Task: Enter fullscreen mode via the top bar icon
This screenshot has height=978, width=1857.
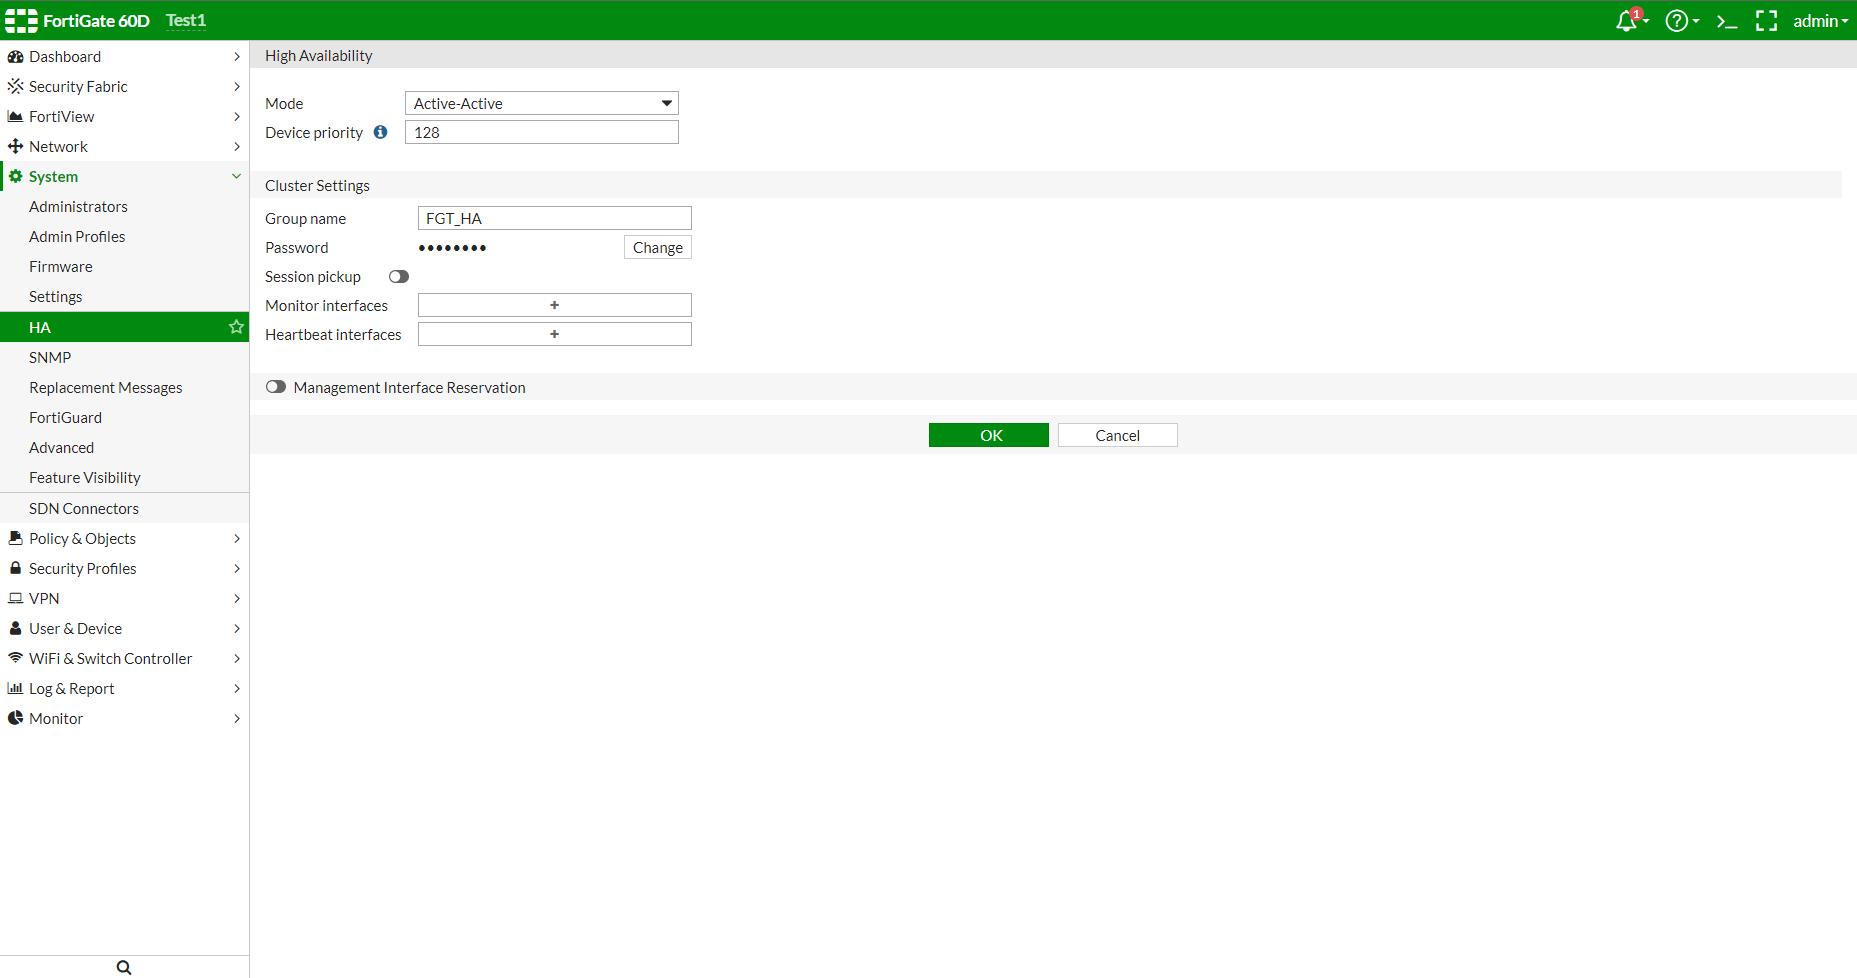Action: pyautogui.click(x=1766, y=21)
